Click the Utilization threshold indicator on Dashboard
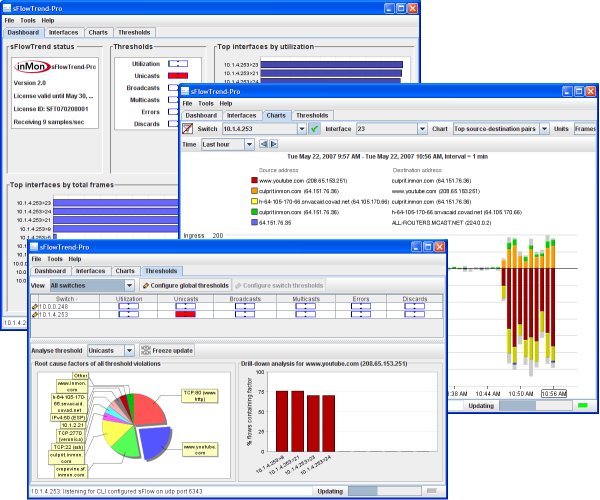Viewport: 600px width, 500px height. 178,63
